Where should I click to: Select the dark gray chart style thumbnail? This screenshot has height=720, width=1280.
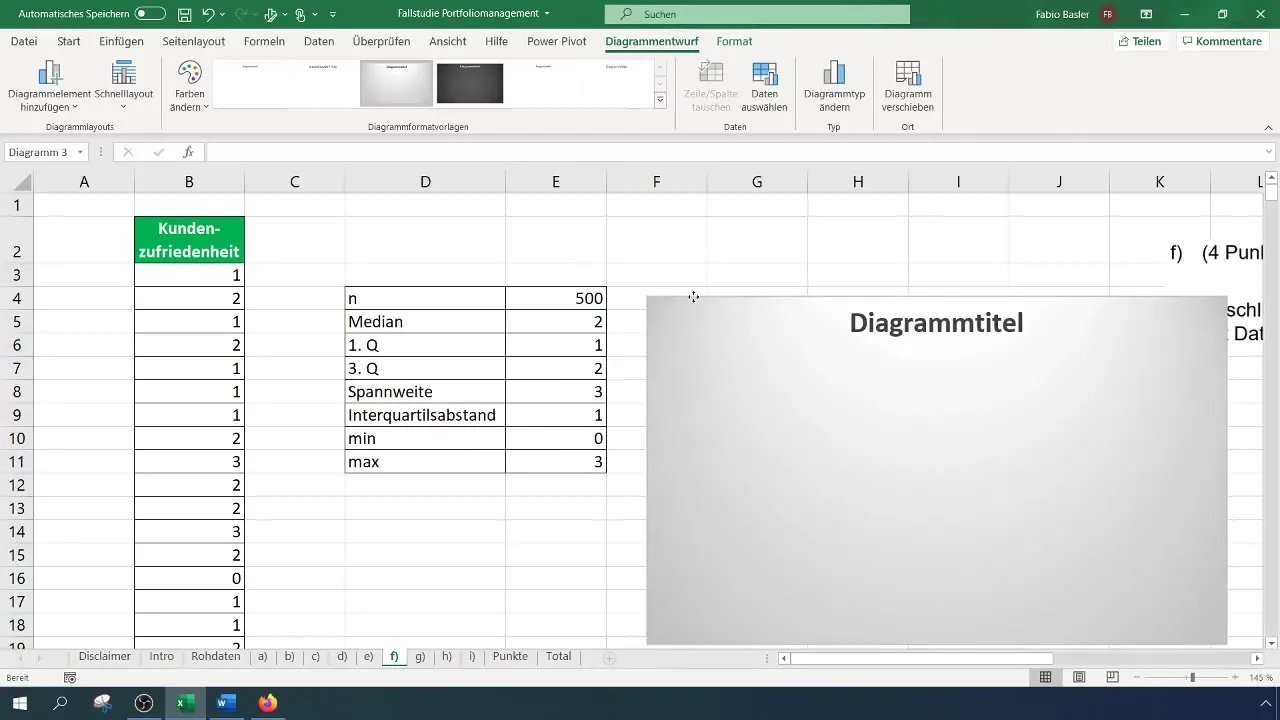point(470,83)
